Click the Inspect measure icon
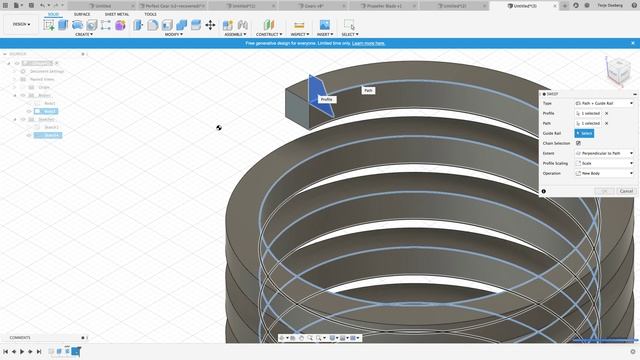Image resolution: width=640 pixels, height=360 pixels. 299,25
